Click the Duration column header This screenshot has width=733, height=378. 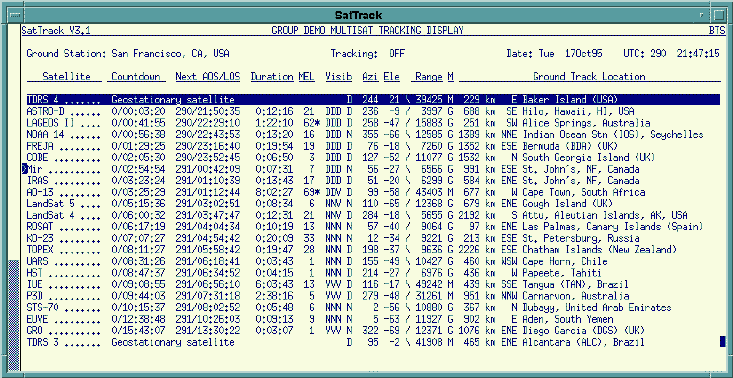271,76
